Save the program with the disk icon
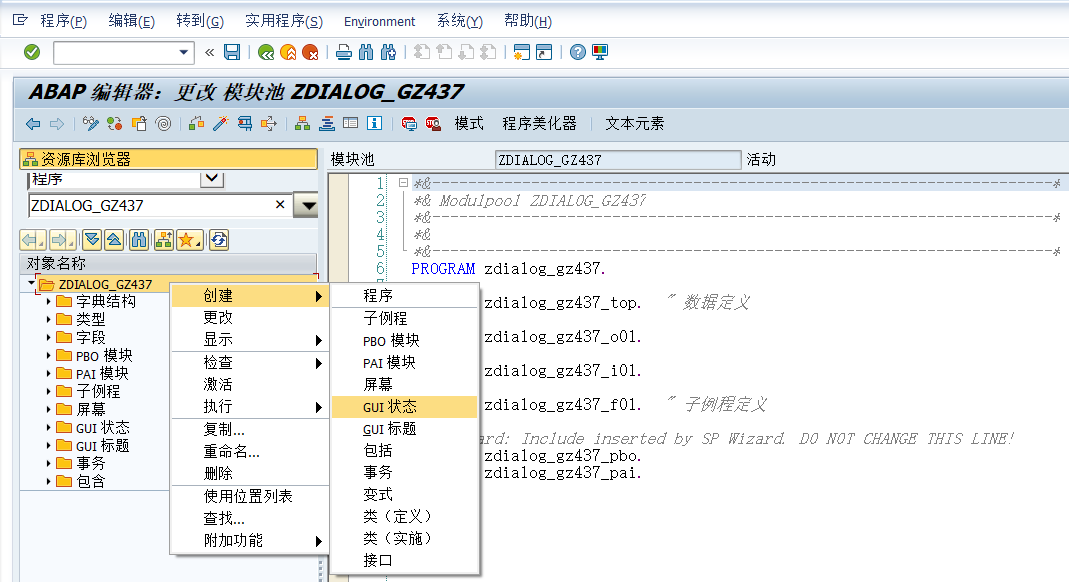Viewport: 1069px width, 582px height. (231, 51)
